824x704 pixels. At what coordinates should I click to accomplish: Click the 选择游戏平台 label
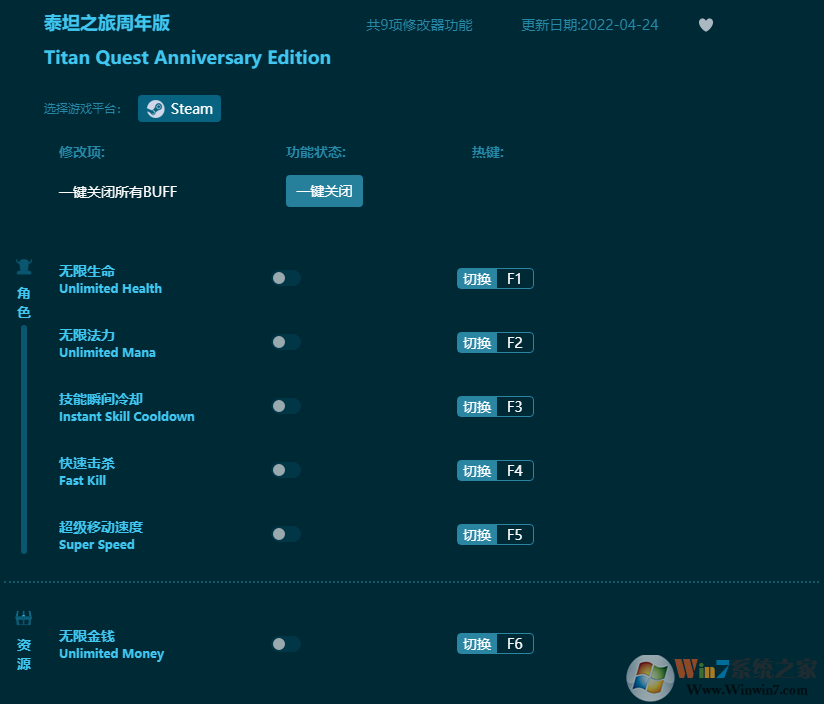83,109
